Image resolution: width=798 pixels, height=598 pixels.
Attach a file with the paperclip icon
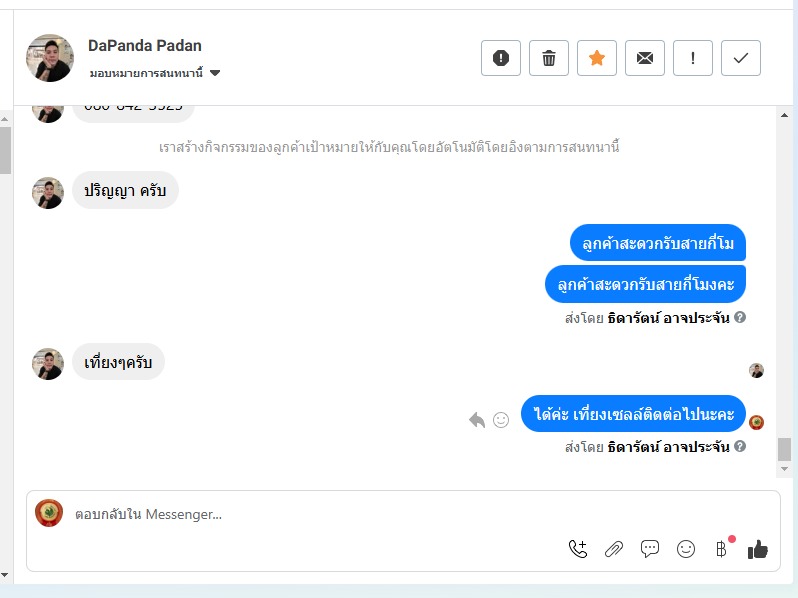(x=614, y=549)
